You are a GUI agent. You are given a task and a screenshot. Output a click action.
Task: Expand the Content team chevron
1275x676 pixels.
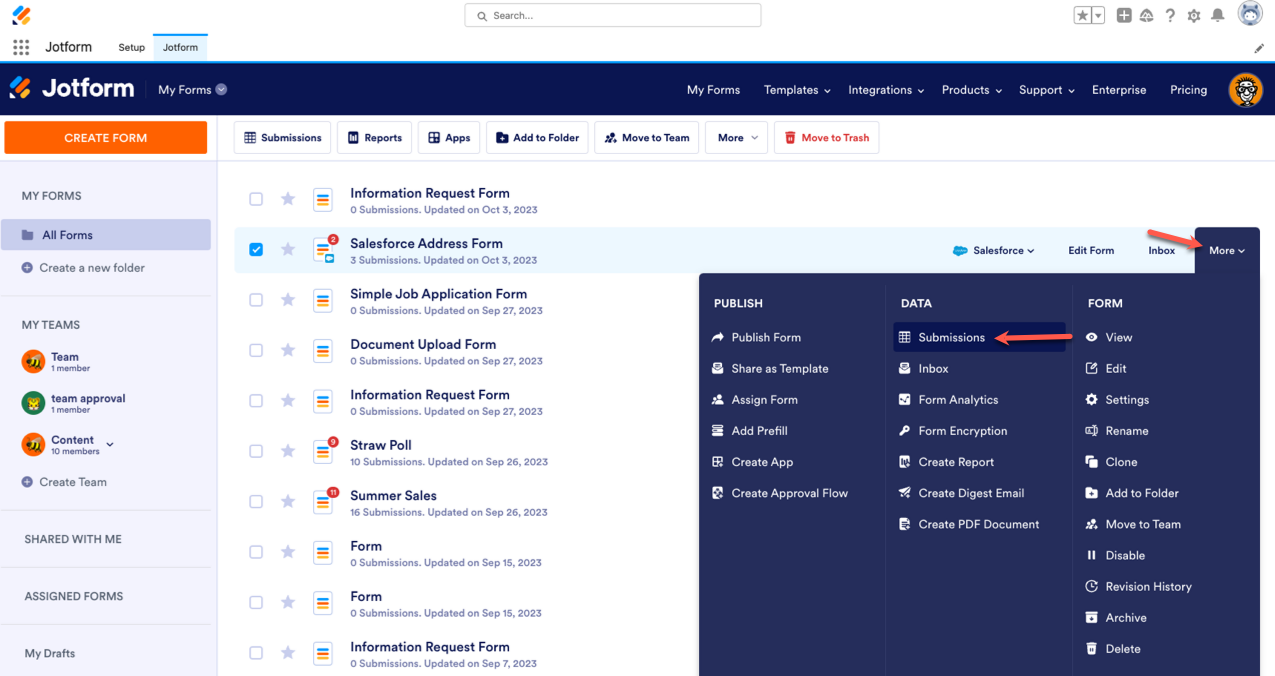(x=110, y=444)
